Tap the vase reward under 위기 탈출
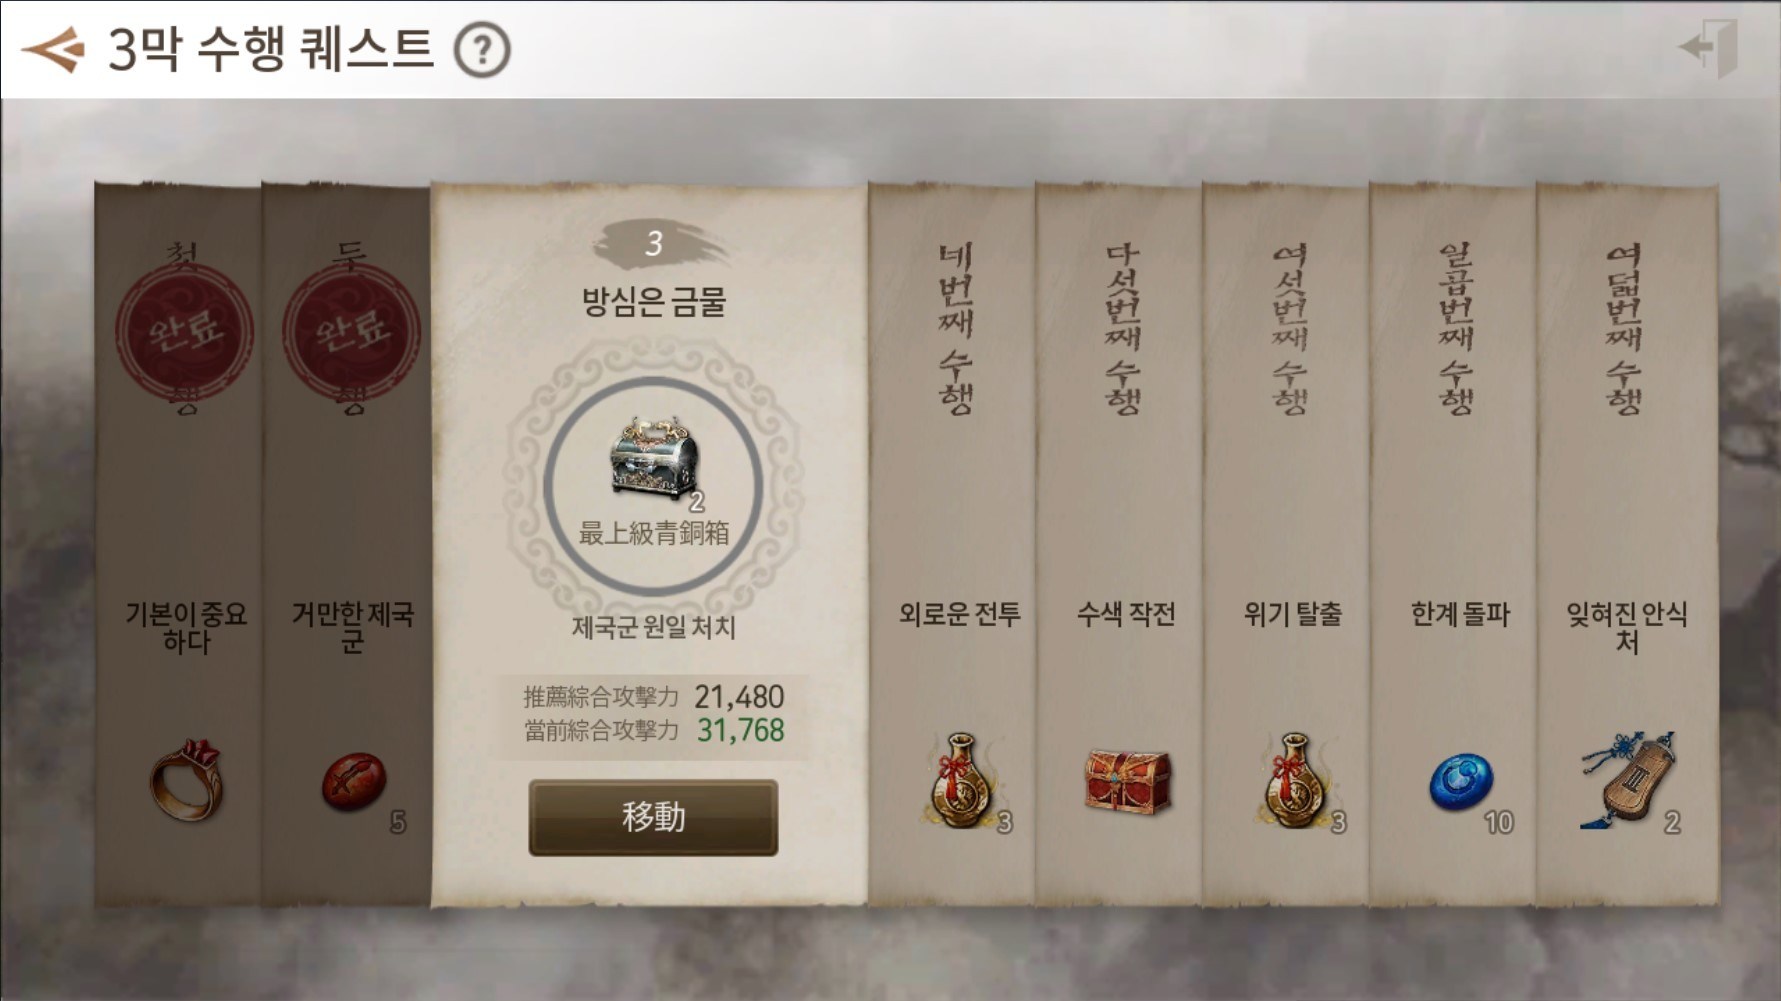Screen dimensions: 1781x1001 coord(1295,781)
